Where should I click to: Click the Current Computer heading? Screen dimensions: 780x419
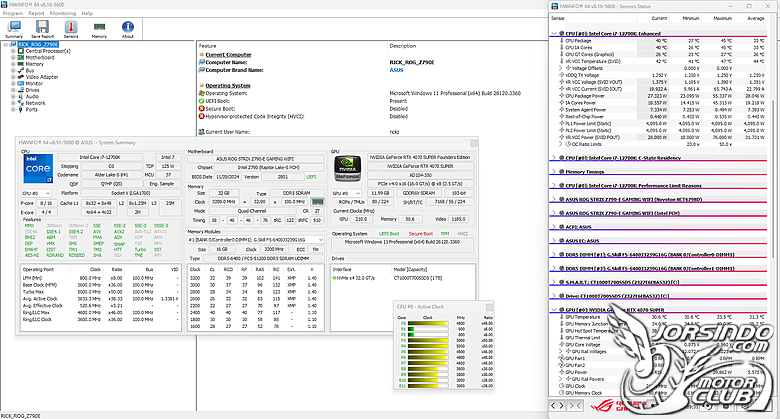[x=228, y=55]
